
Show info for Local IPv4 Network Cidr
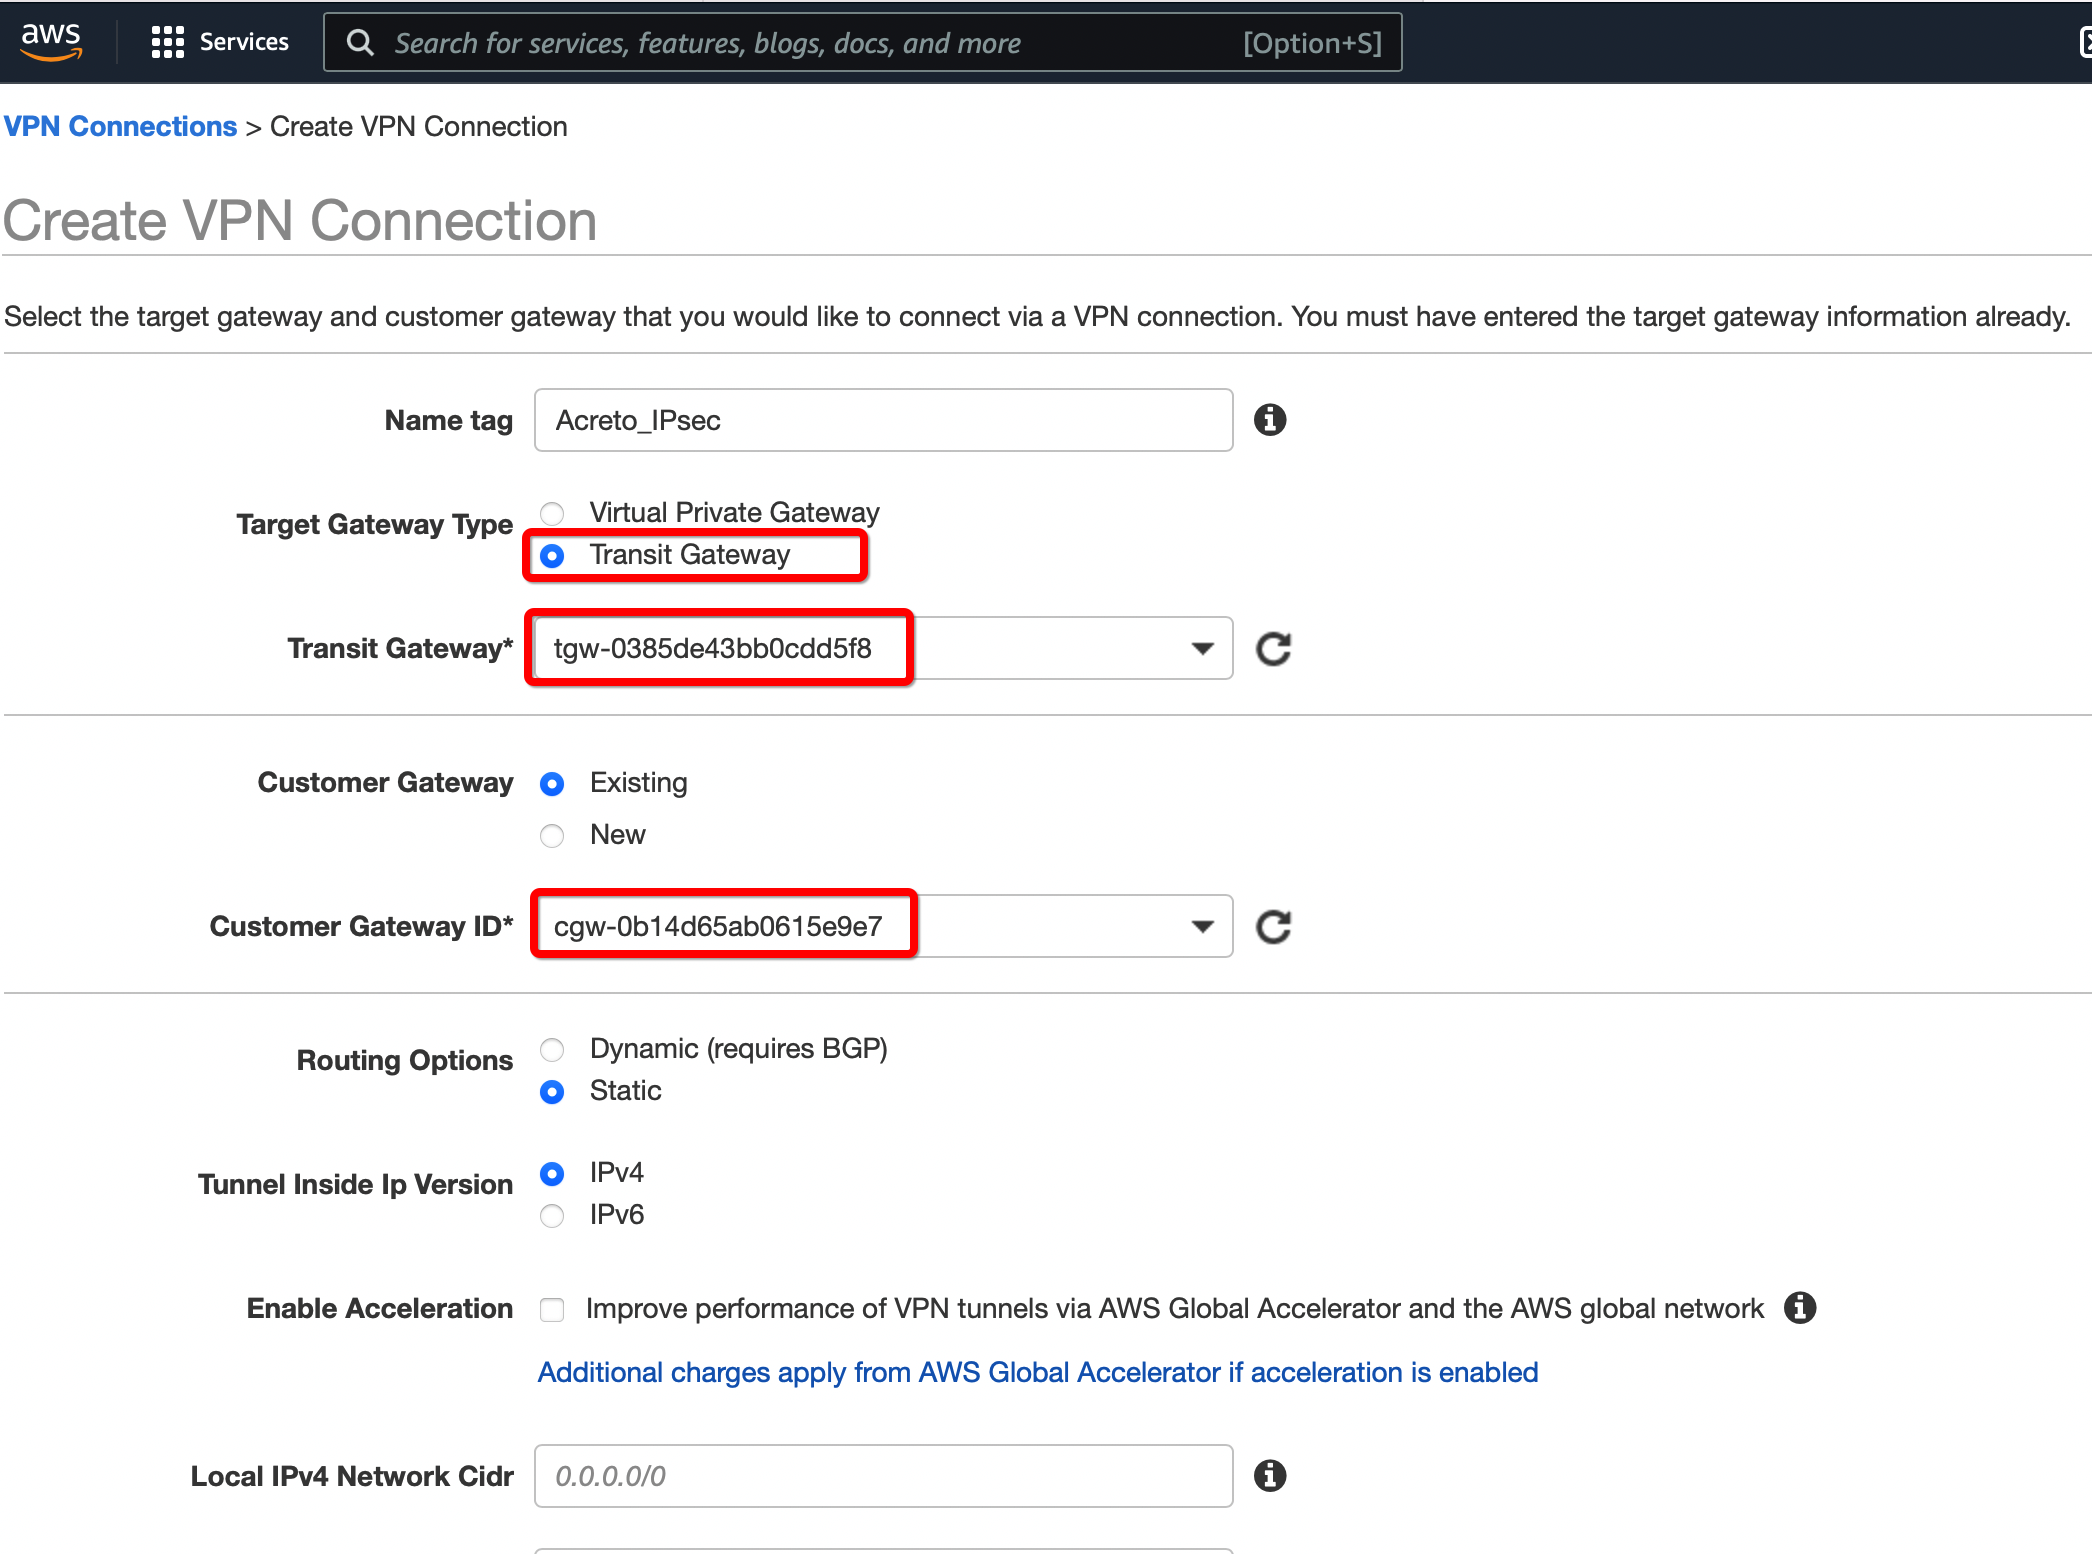(x=1270, y=1476)
